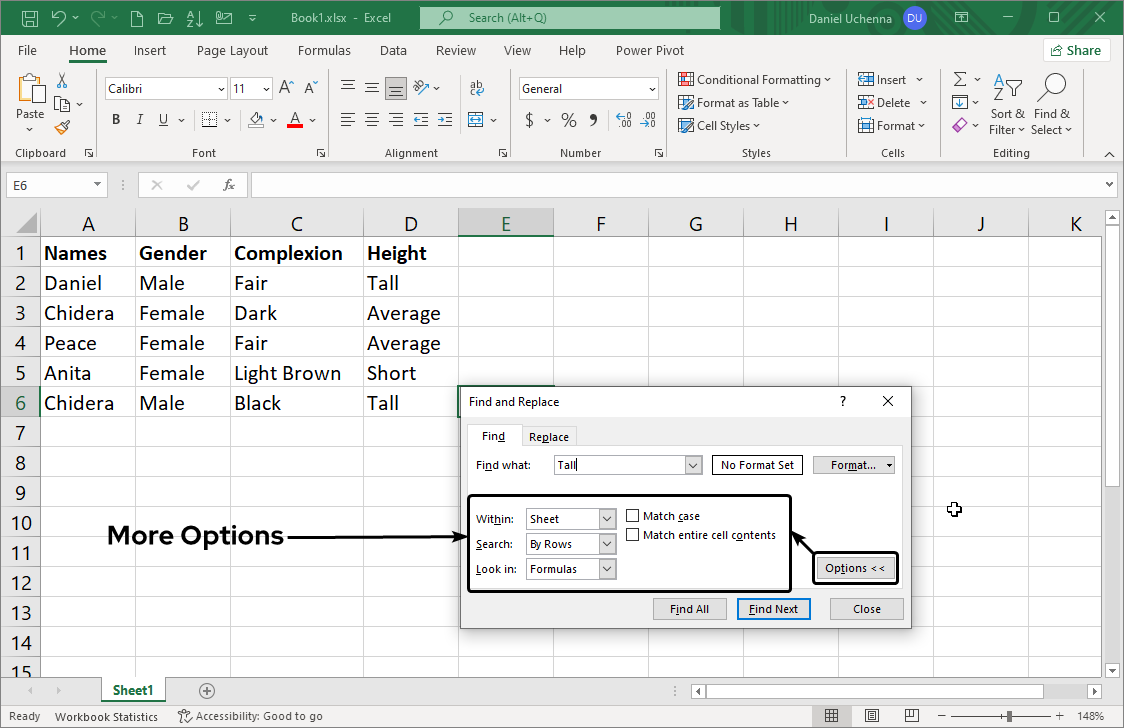1124x728 pixels.
Task: Open the Formulas ribbon tab
Action: click(x=324, y=51)
